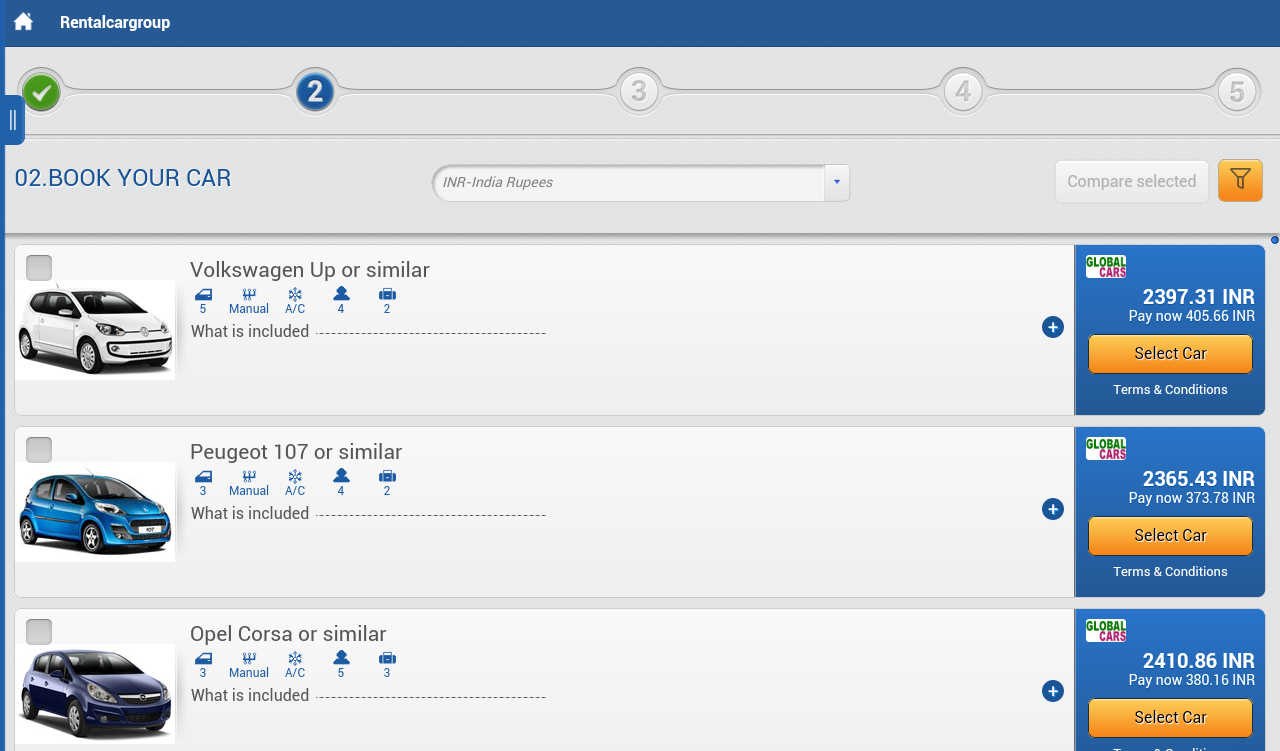Go to the home icon in header
Viewport: 1280px width, 751px height.
pyautogui.click(x=23, y=22)
